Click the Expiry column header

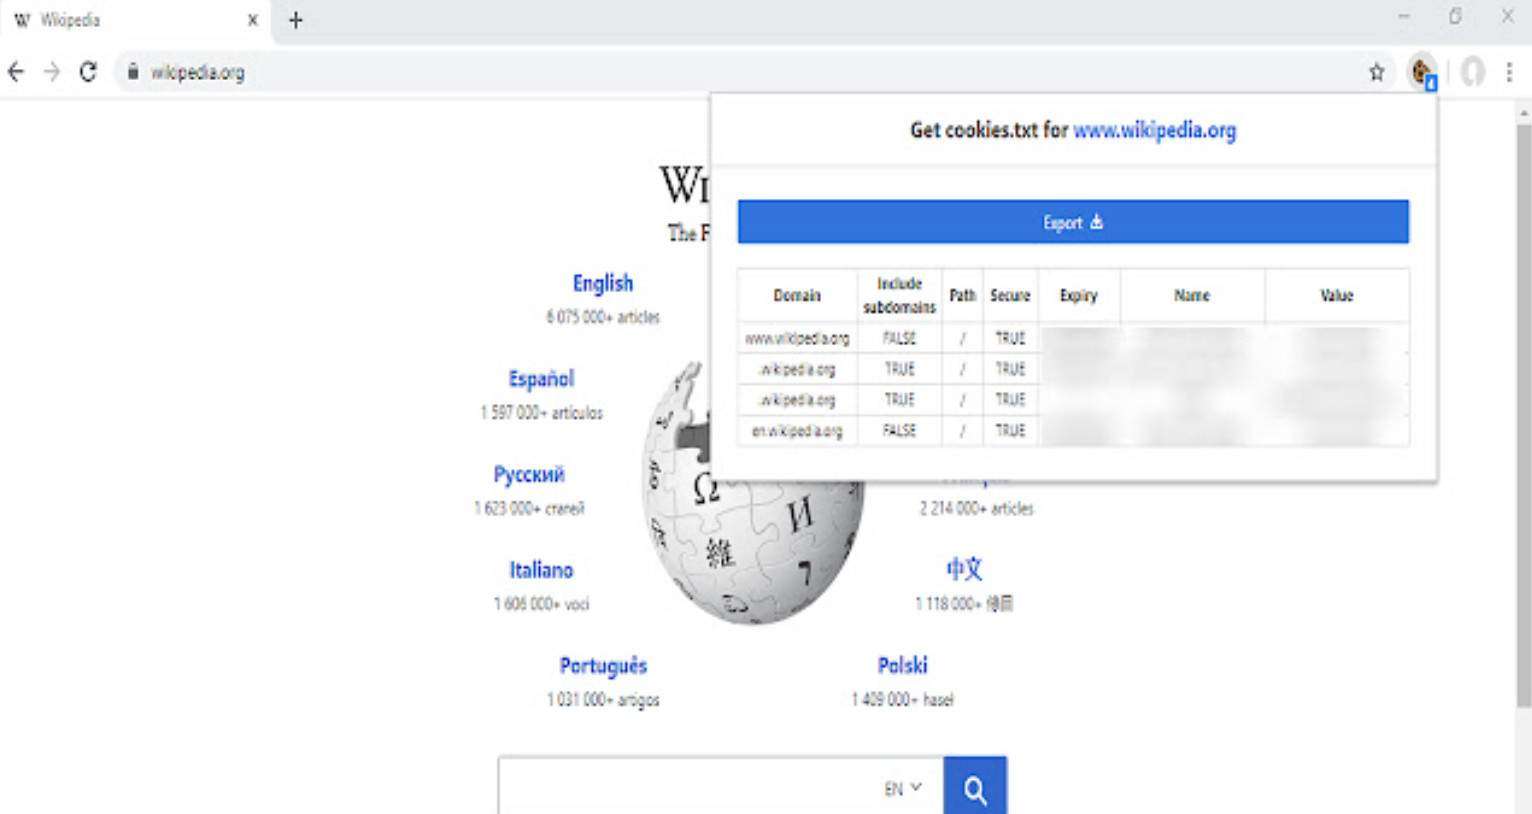pyautogui.click(x=1079, y=296)
